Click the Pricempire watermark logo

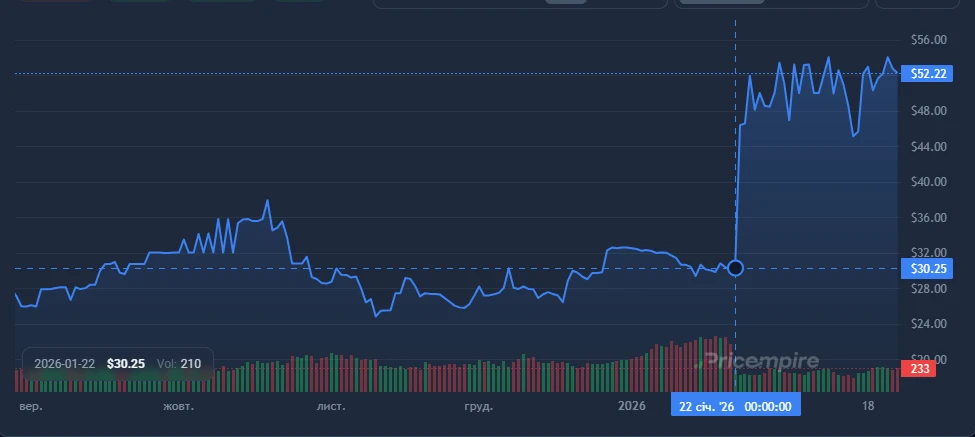pos(759,361)
